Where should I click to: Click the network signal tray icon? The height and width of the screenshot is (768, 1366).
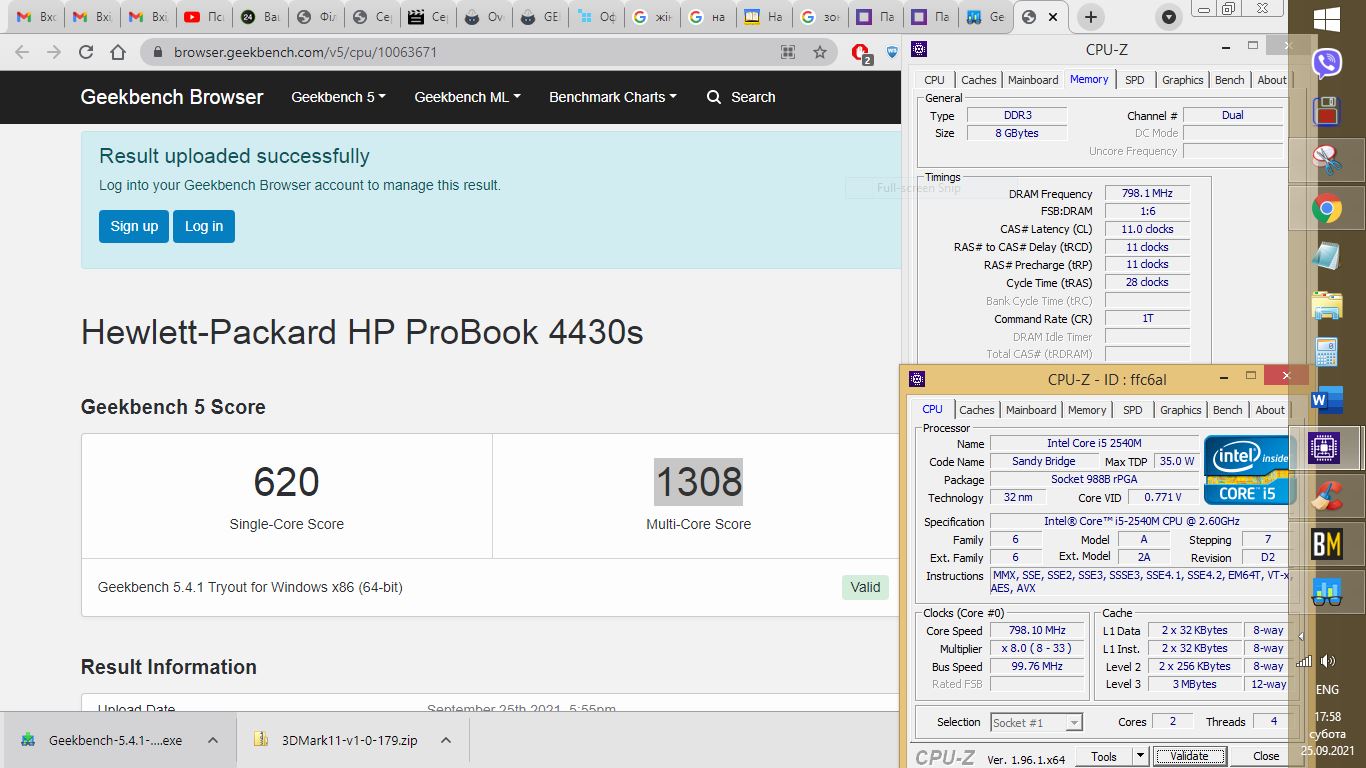tap(1304, 661)
